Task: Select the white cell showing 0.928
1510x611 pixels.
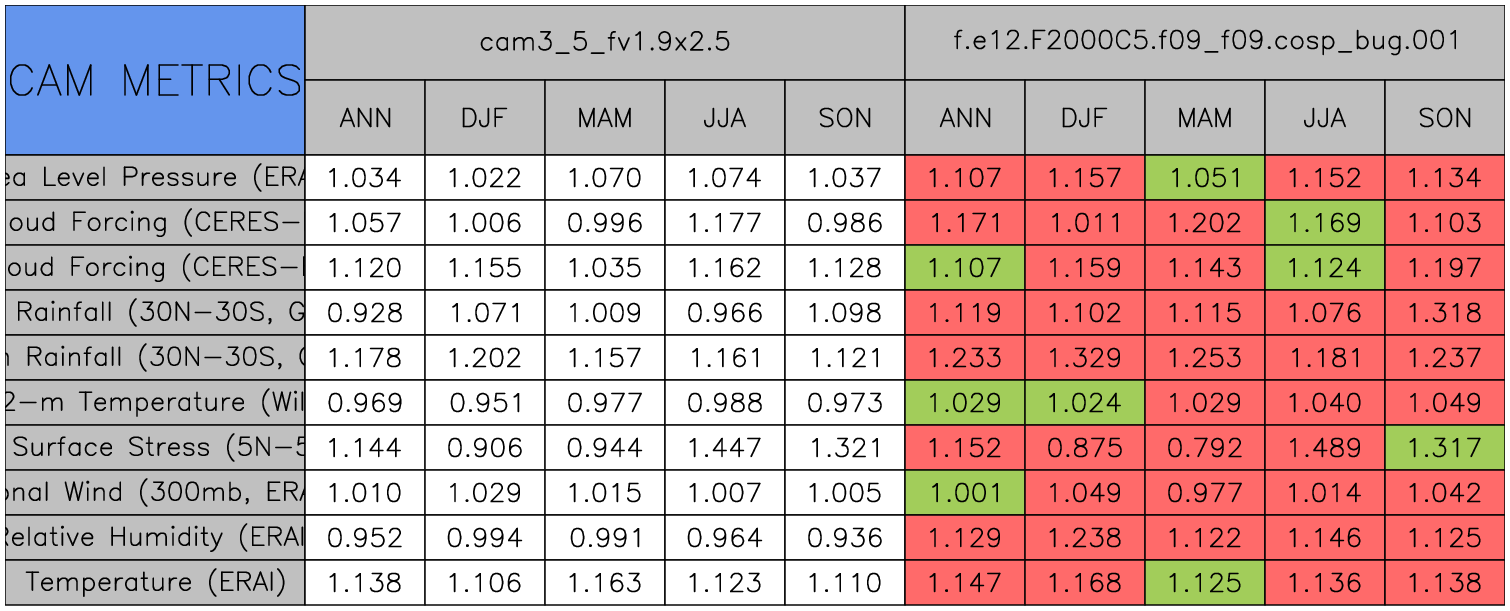Action: (364, 312)
